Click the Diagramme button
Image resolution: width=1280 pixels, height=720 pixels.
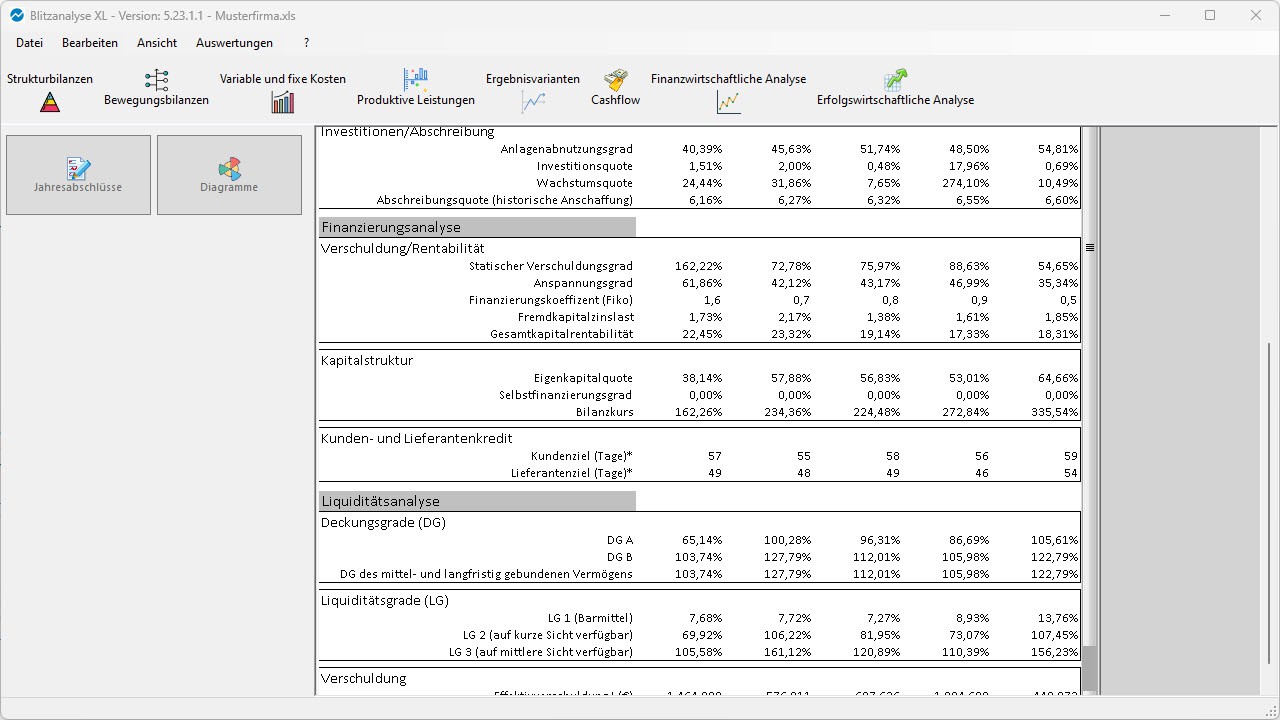point(229,175)
